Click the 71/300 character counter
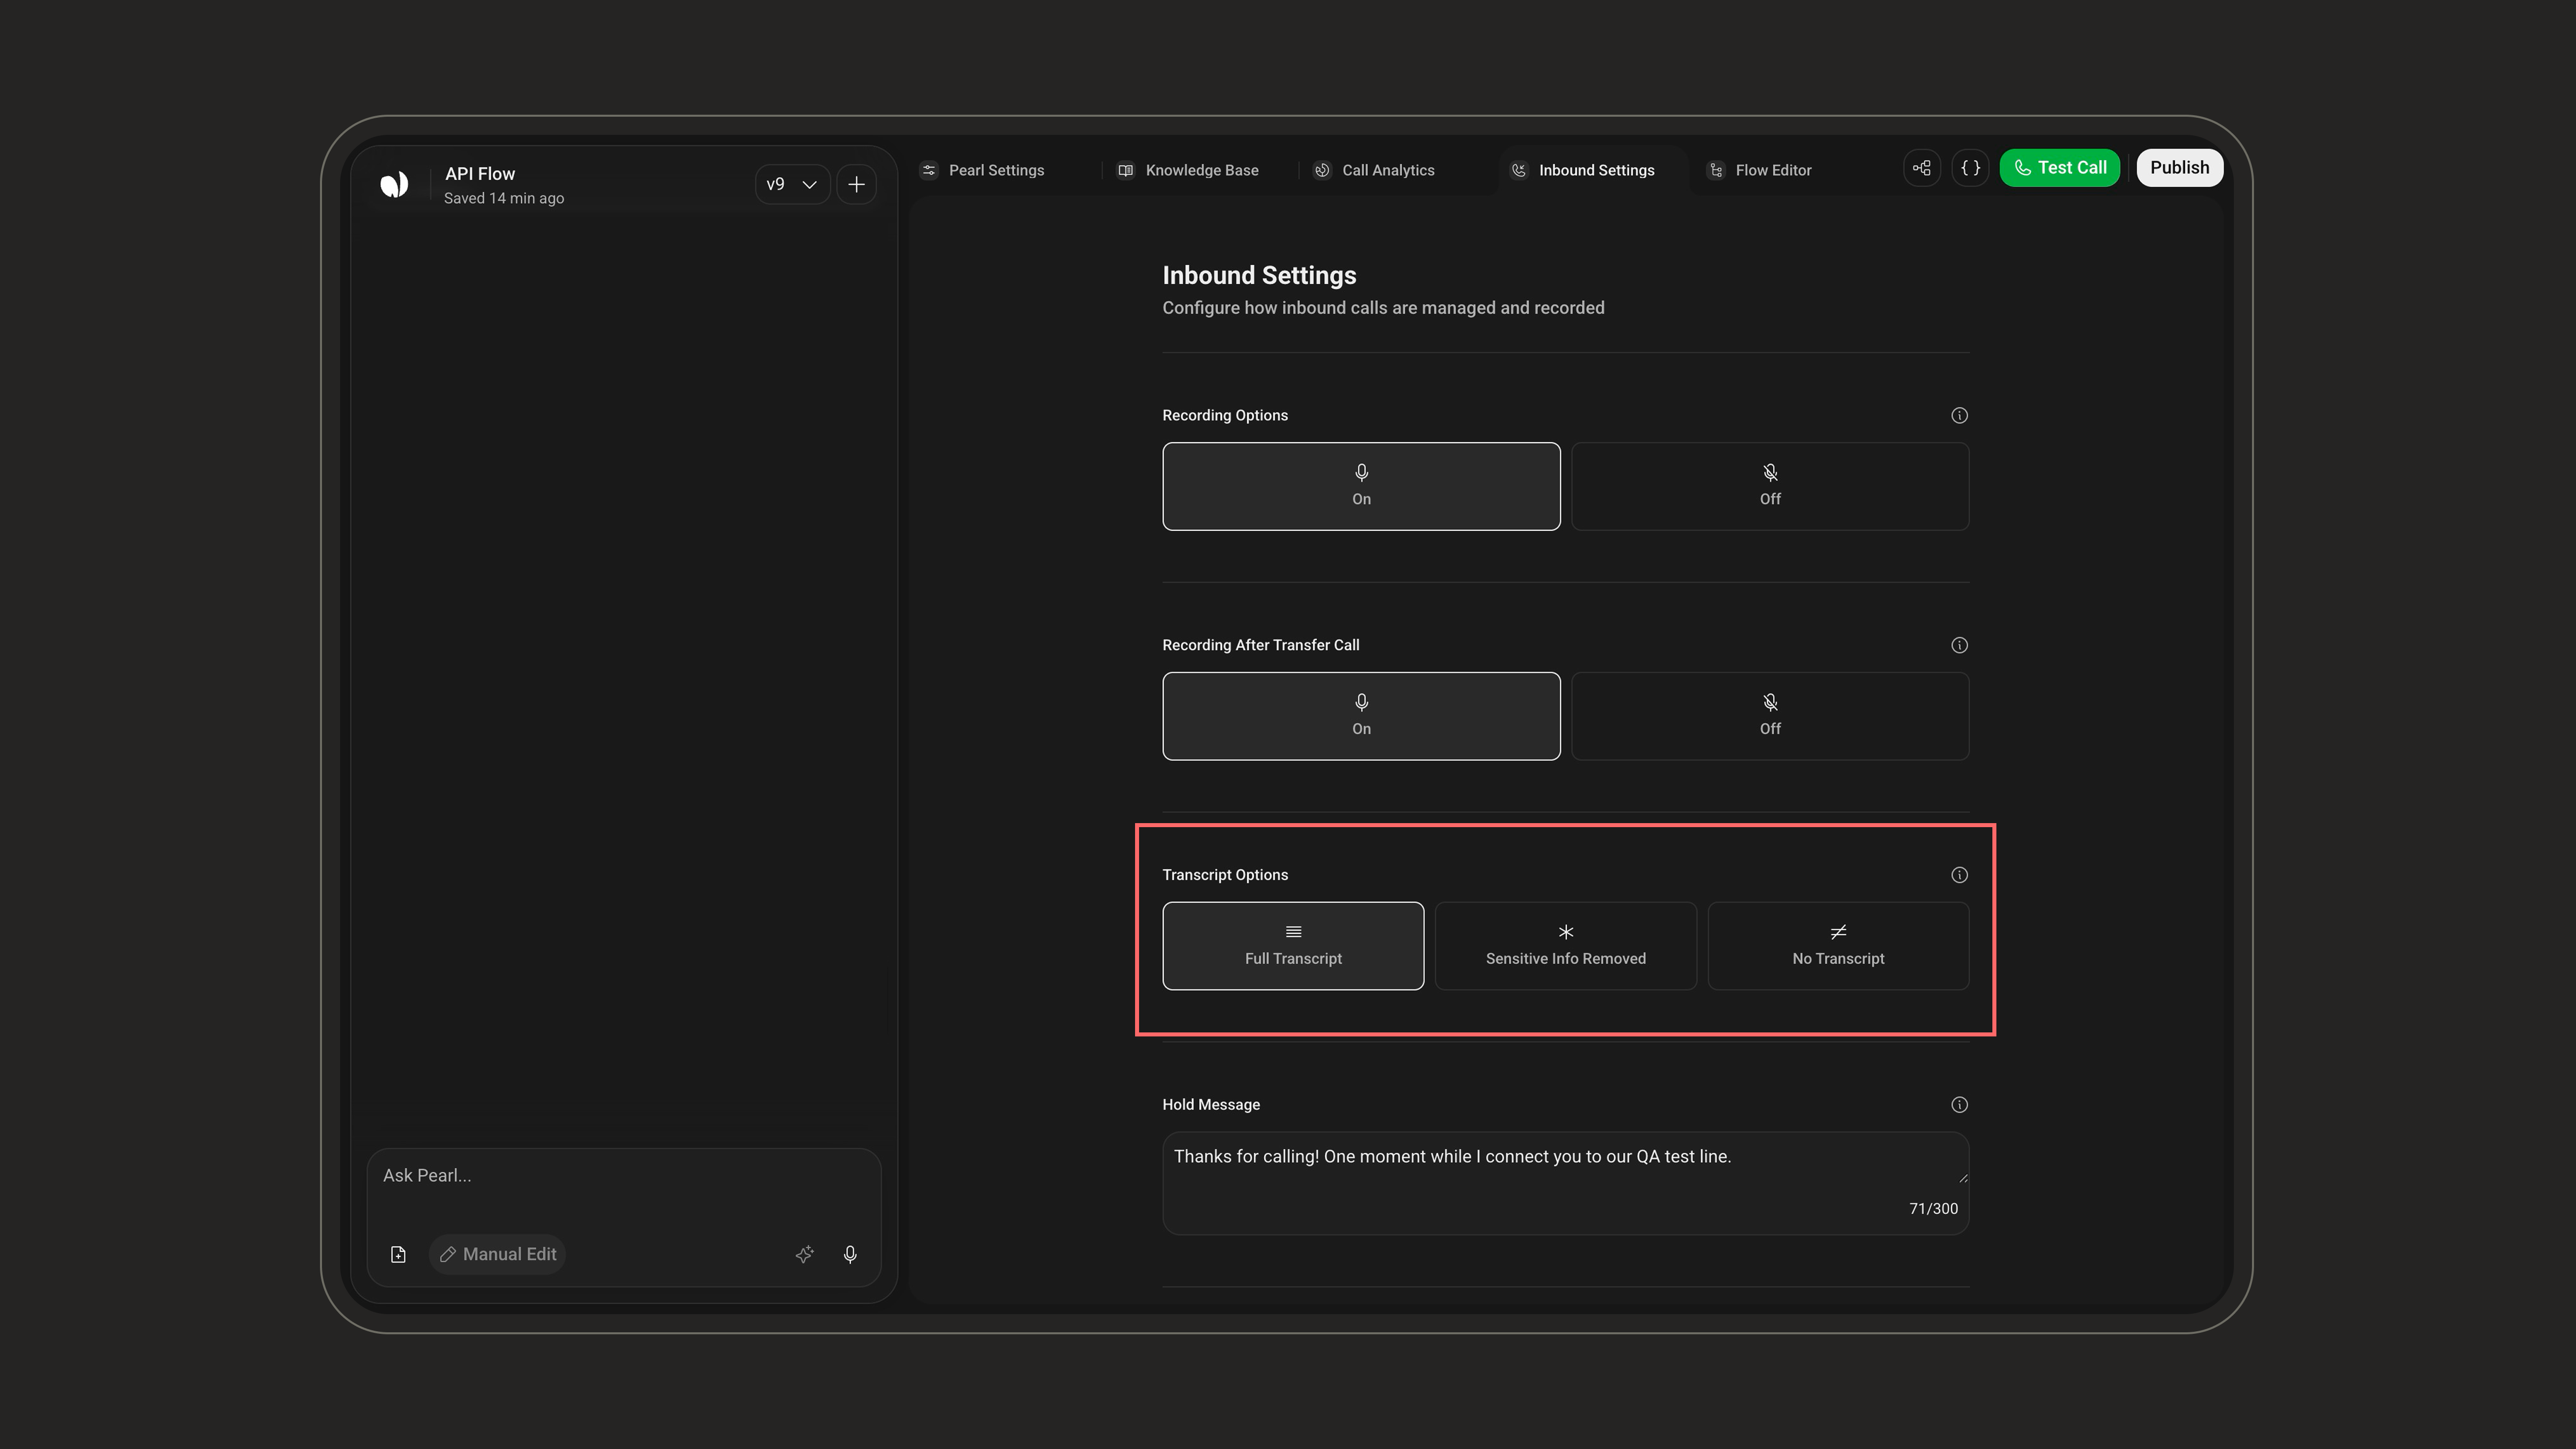2576x1449 pixels. click(1933, 1209)
